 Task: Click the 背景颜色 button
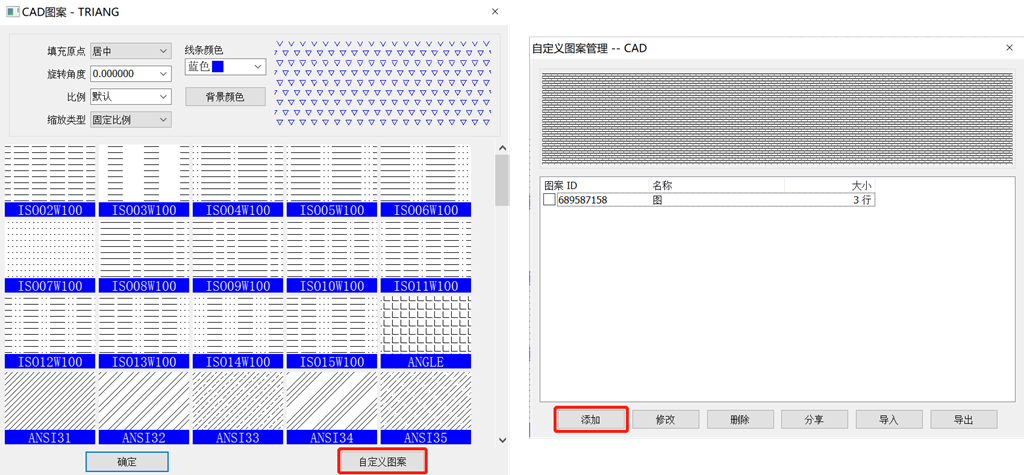tap(225, 97)
